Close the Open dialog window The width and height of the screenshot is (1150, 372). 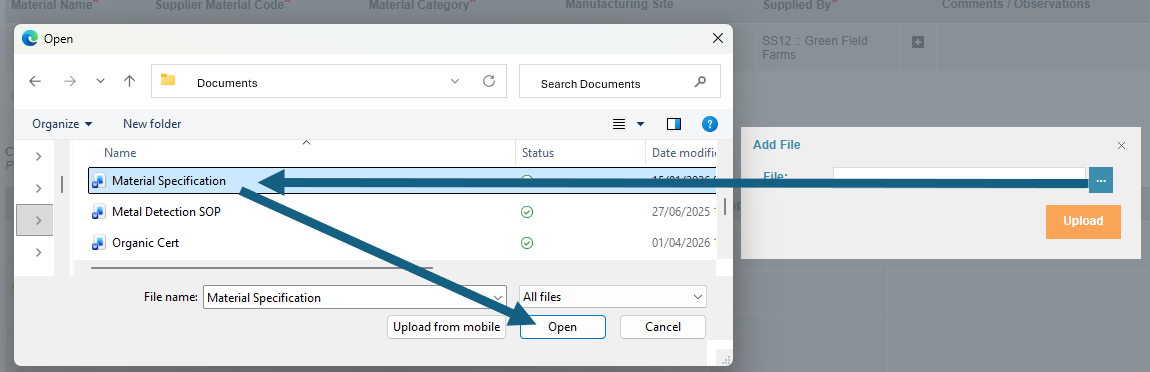718,38
